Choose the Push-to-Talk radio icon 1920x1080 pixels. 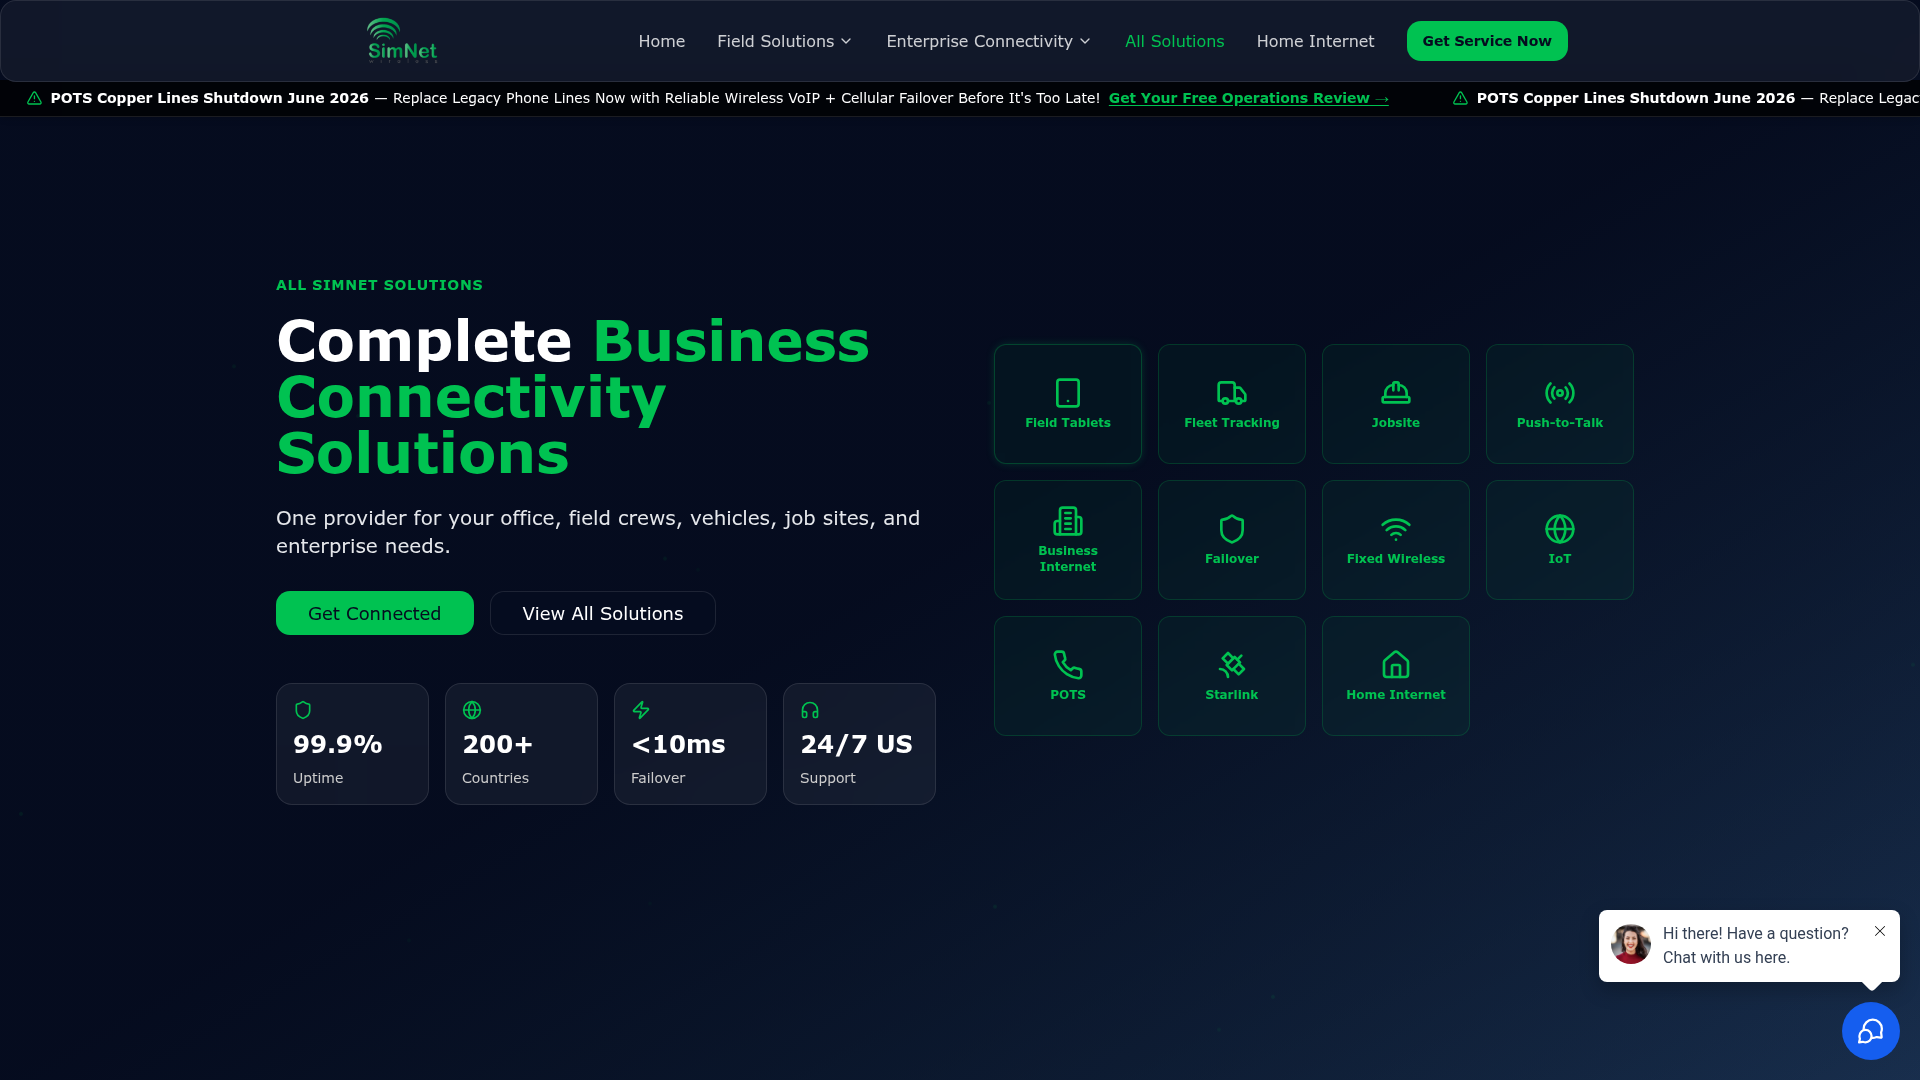1560,393
